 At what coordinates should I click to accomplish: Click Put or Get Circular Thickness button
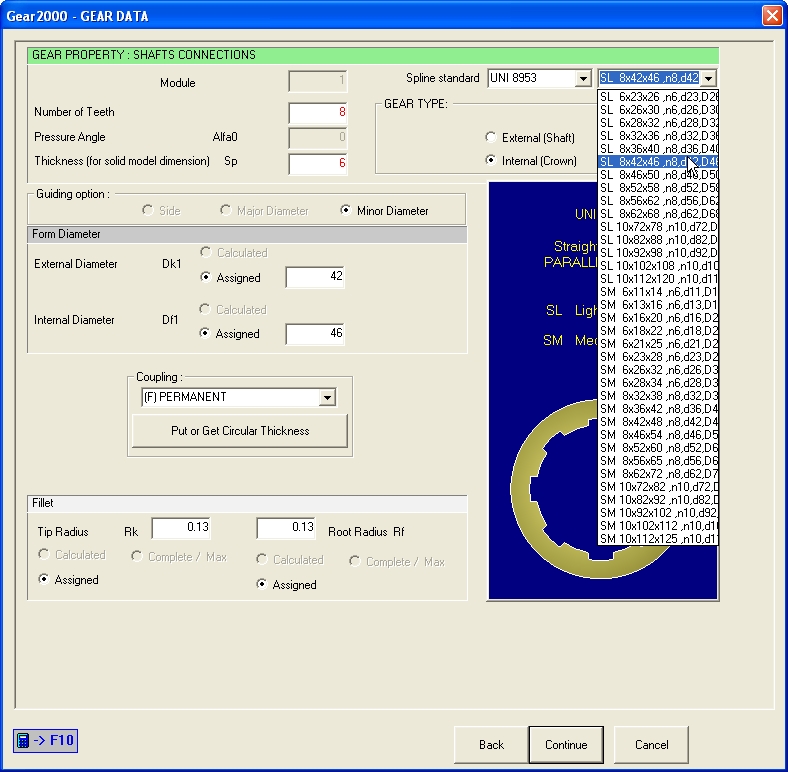coord(240,431)
